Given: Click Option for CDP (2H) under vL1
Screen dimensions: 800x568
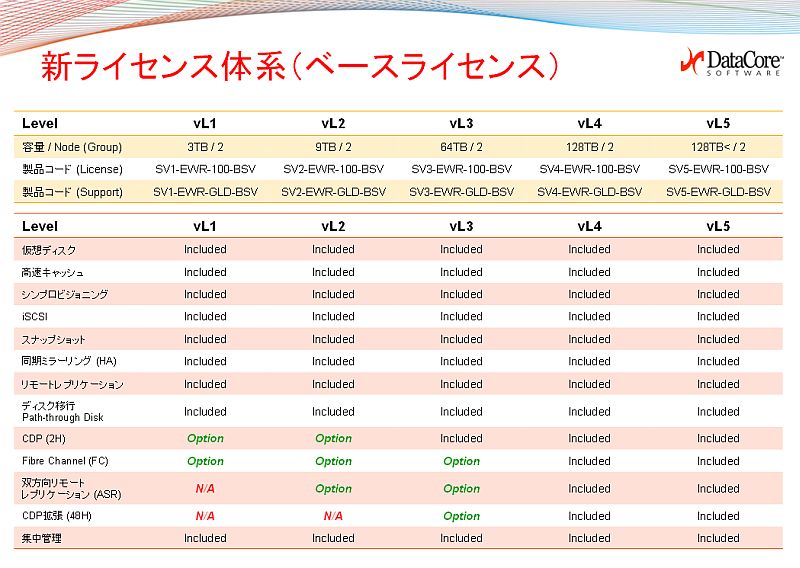Looking at the screenshot, I should point(205,439).
